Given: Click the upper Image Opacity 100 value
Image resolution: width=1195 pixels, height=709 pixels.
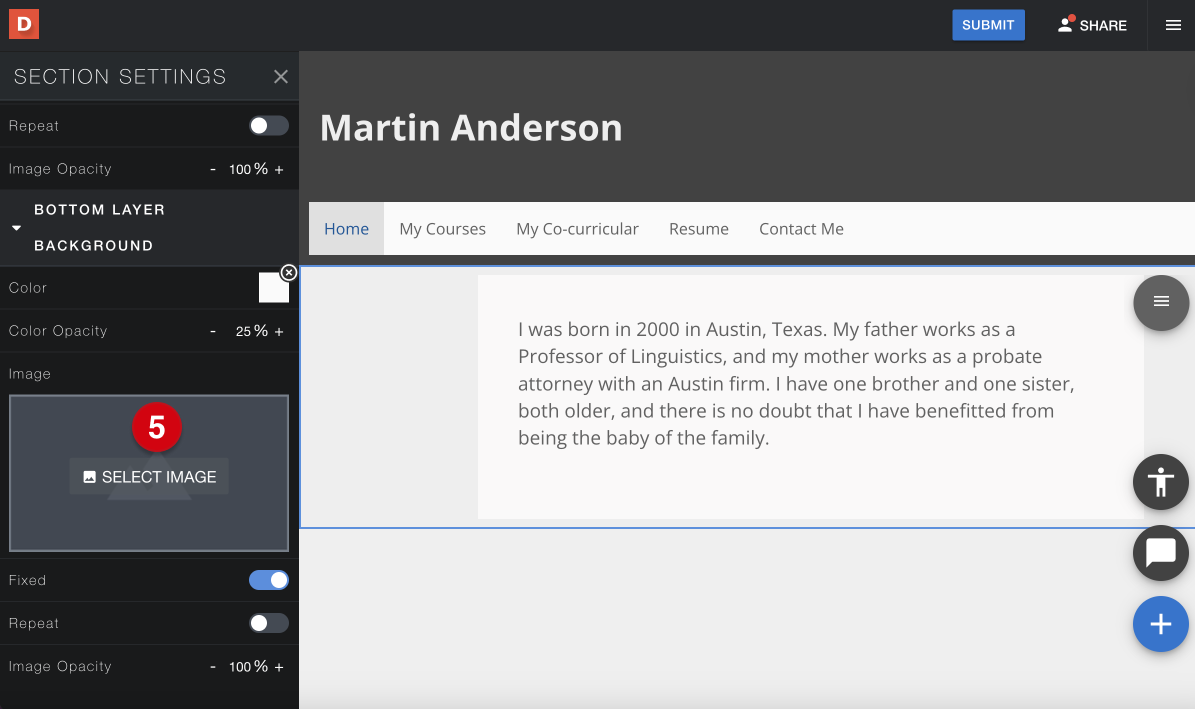Looking at the screenshot, I should tap(240, 169).
